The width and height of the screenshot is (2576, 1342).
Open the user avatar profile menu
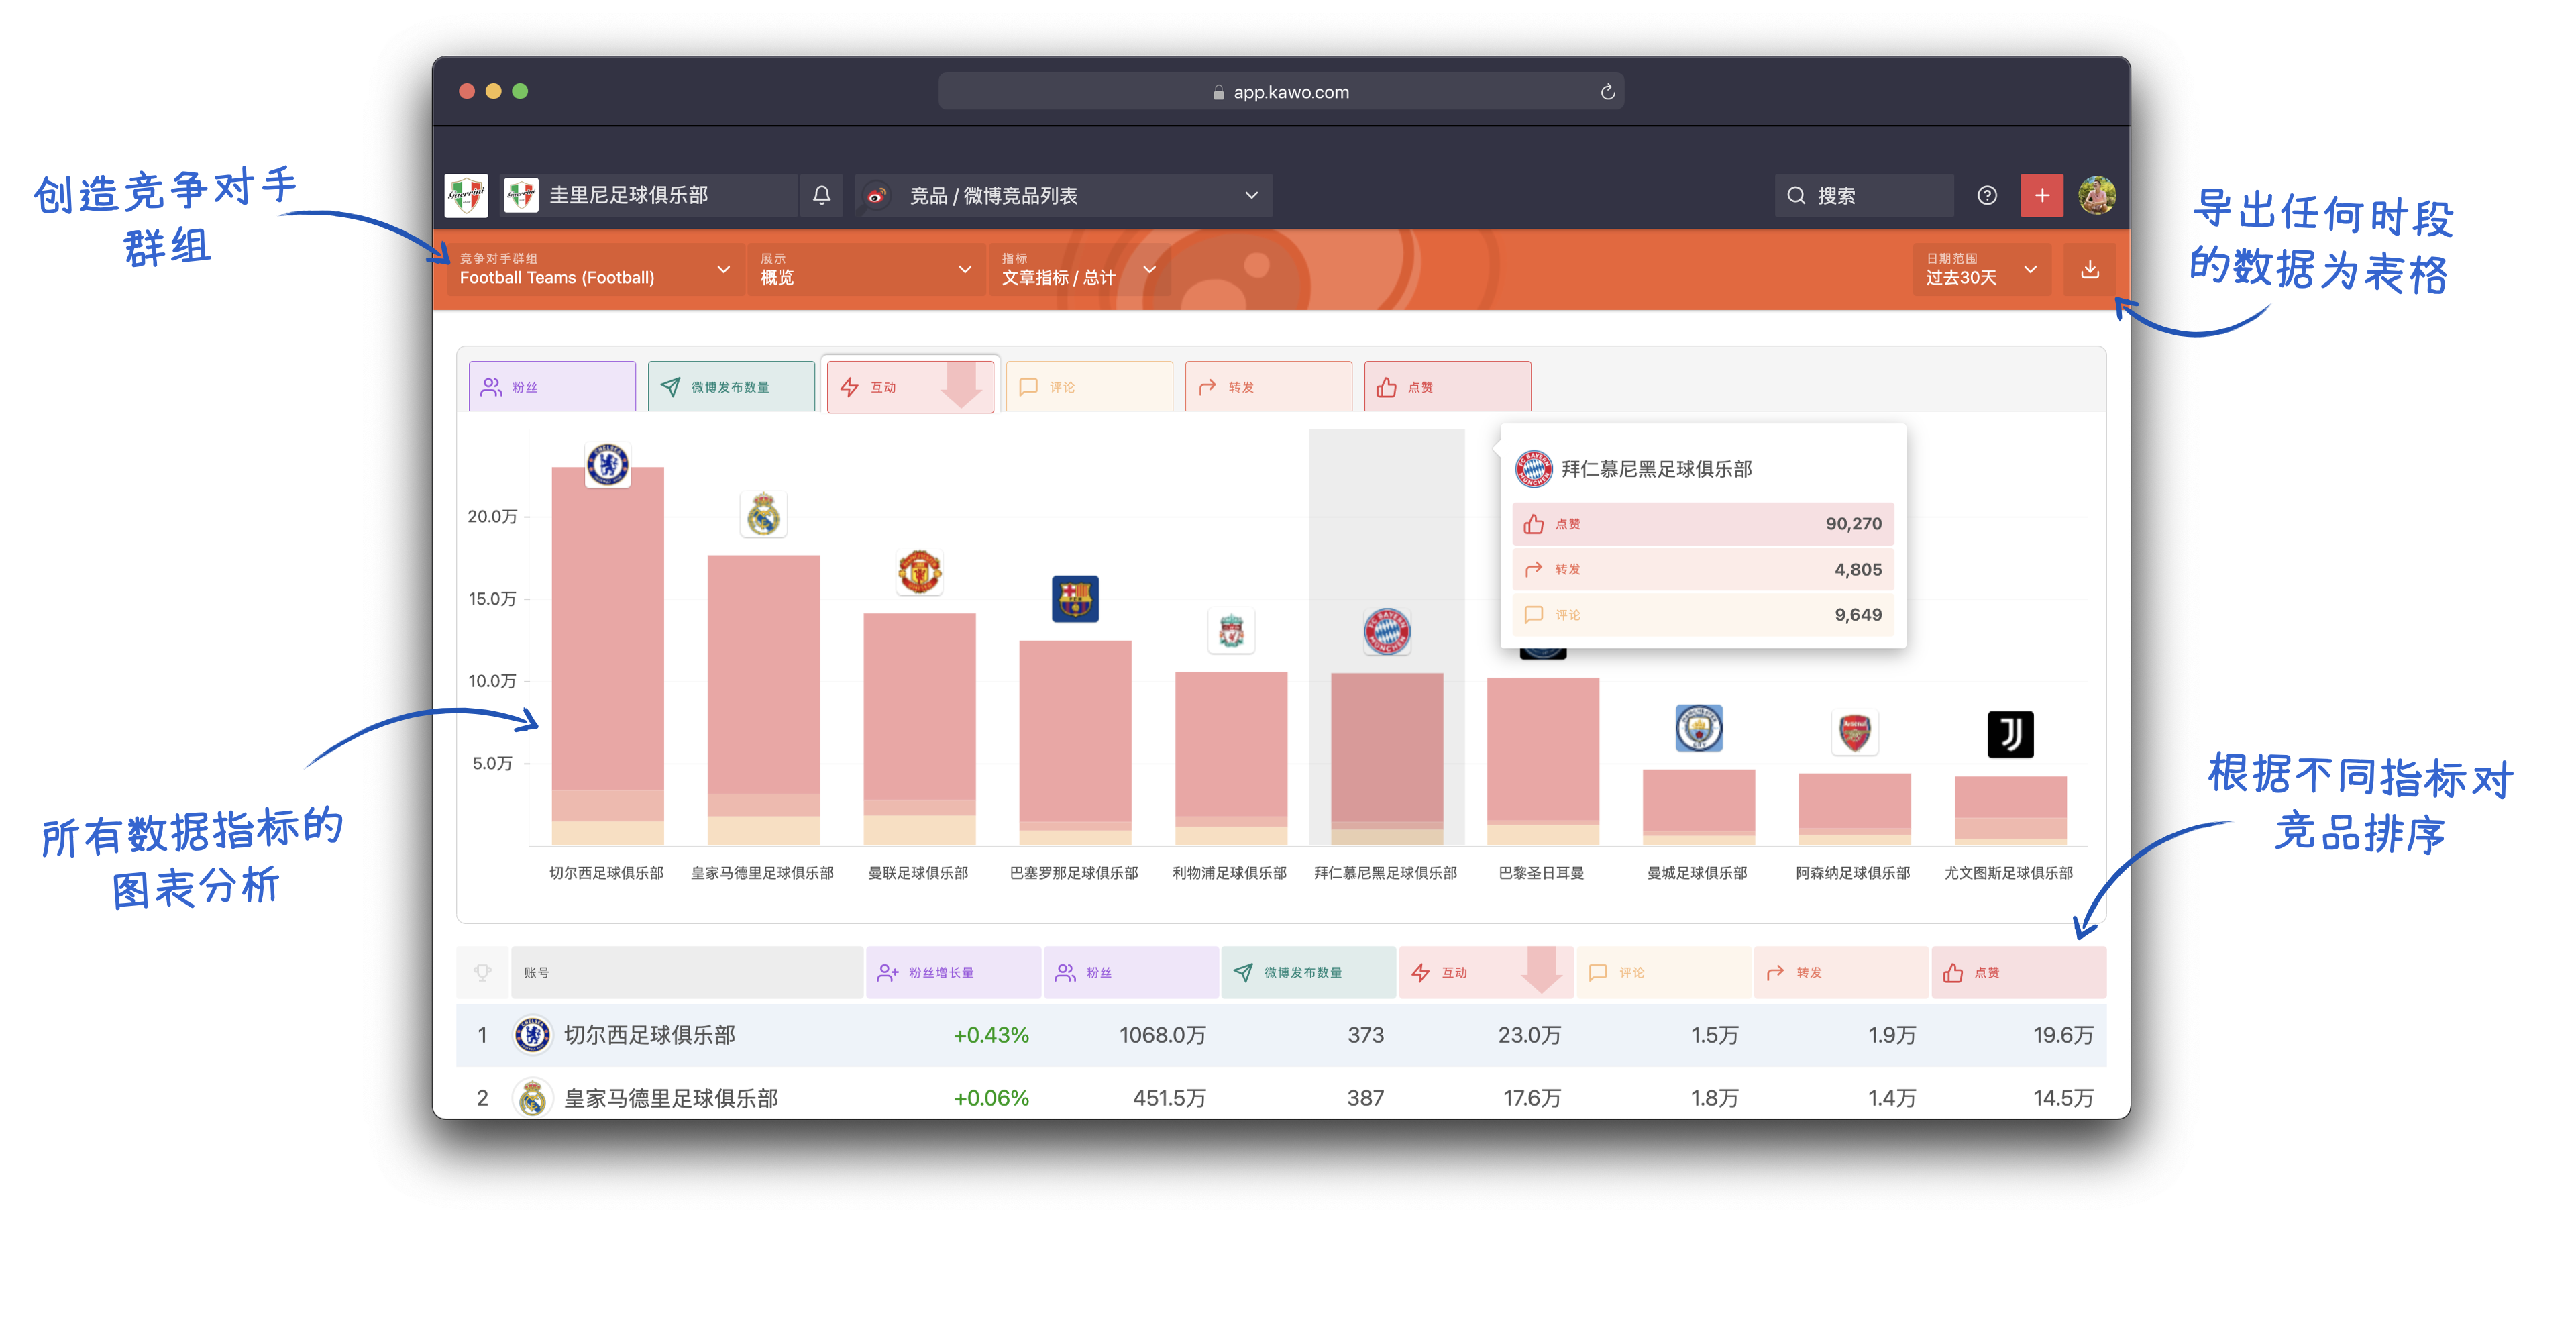[2096, 195]
